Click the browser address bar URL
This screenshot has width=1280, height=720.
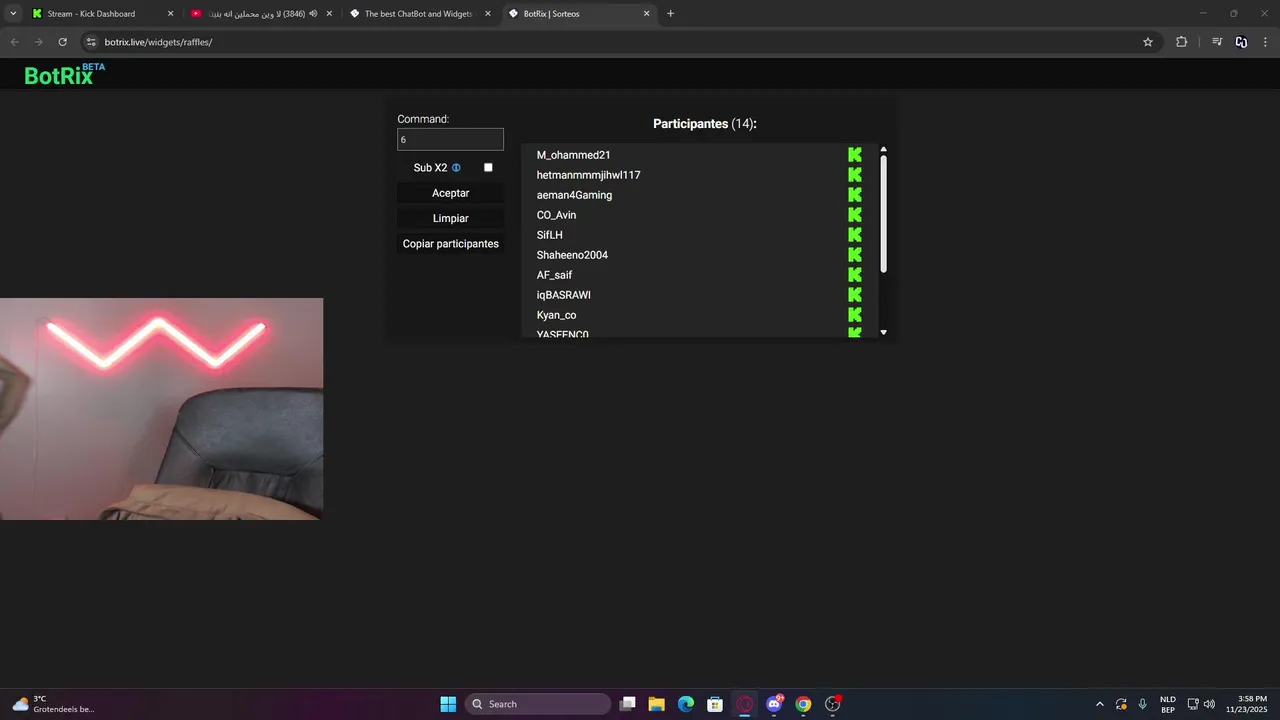point(158,42)
